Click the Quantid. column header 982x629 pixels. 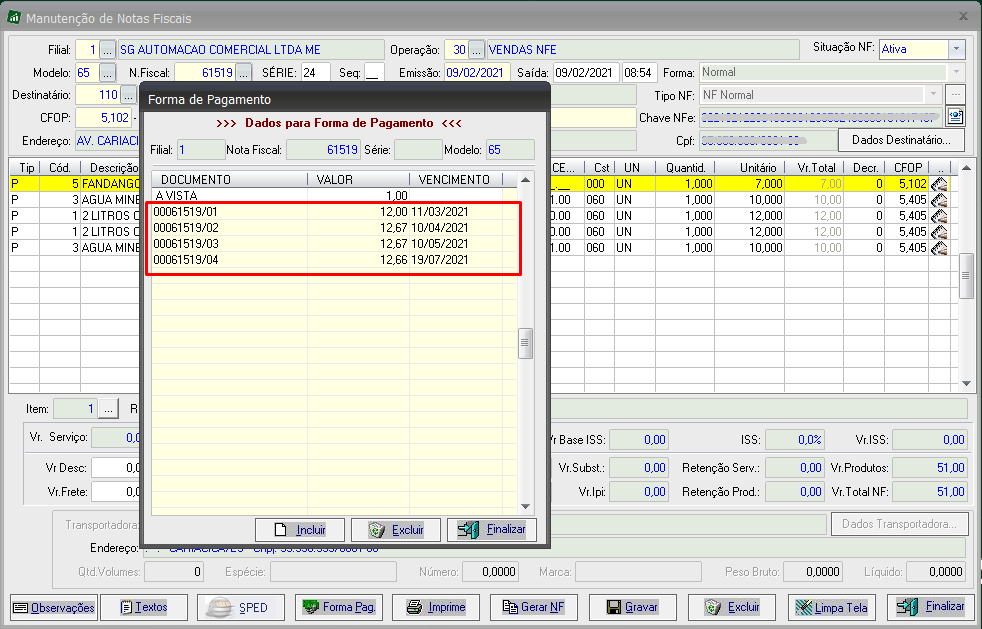[685, 168]
